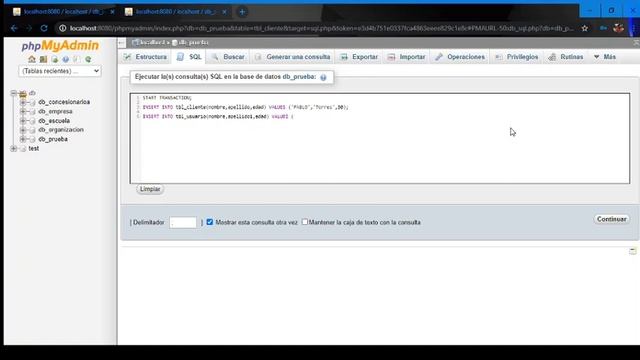This screenshot has width=640, height=360.
Task: Click db_concesionarios database icon
Action: (x=32, y=102)
